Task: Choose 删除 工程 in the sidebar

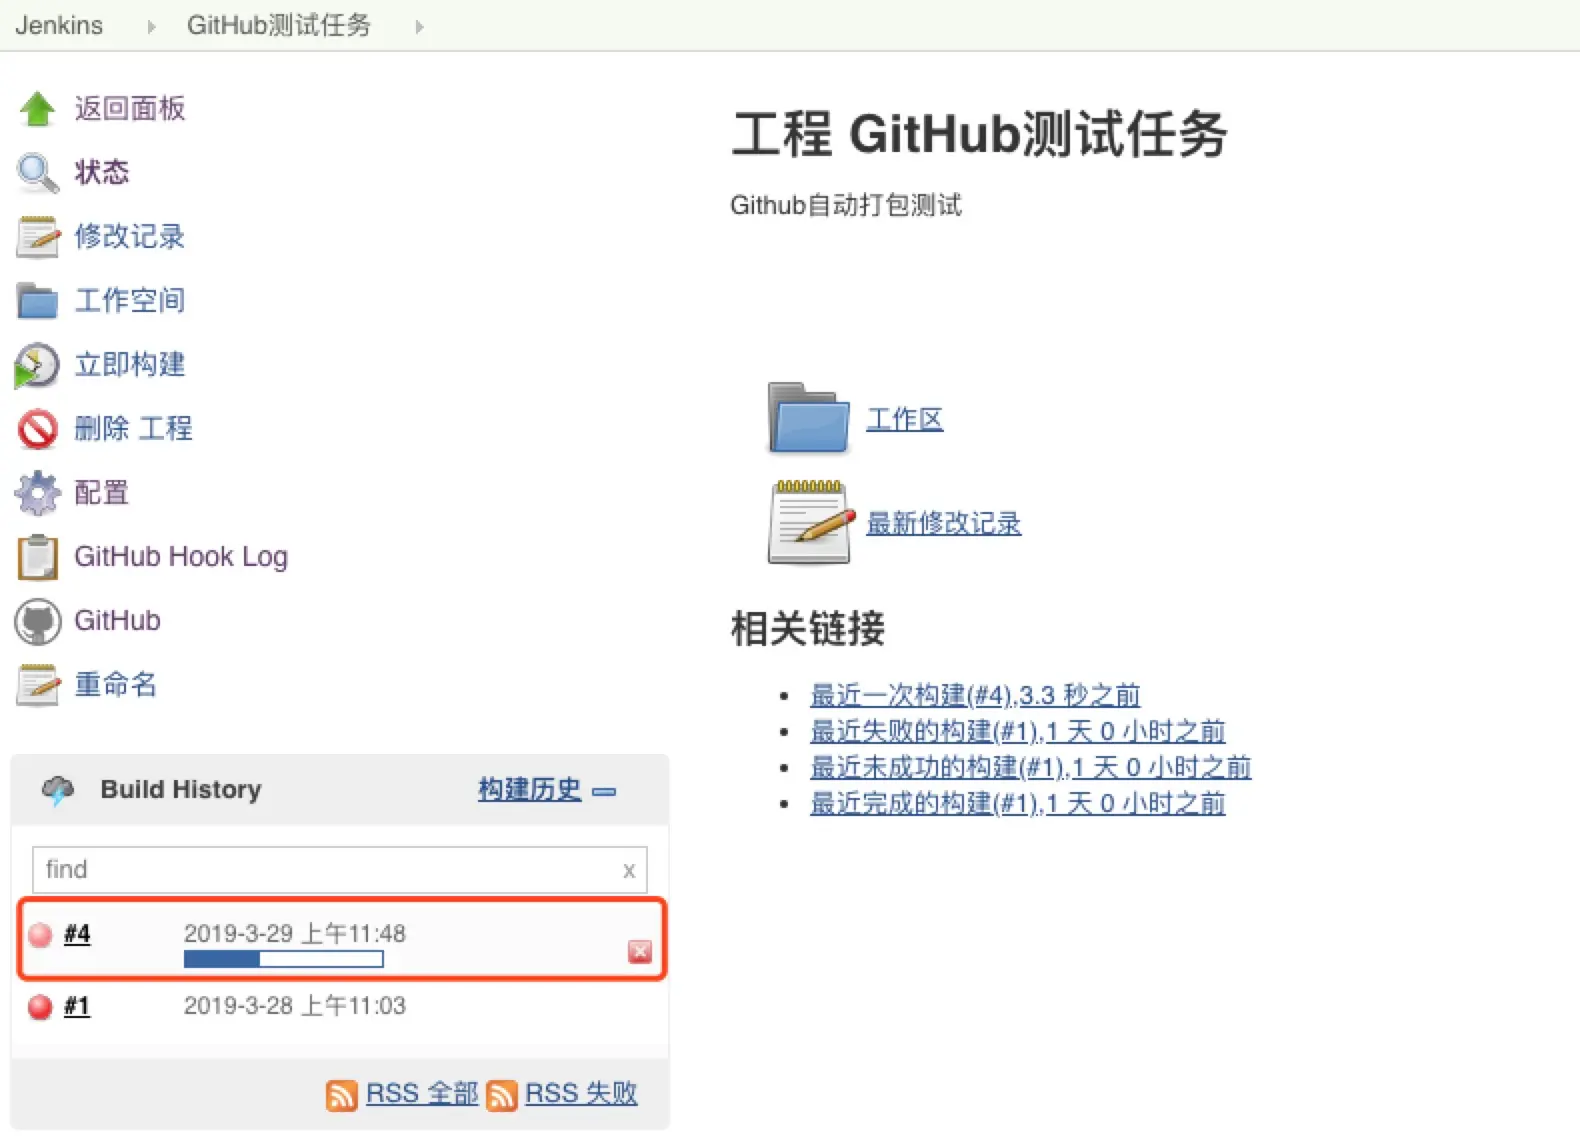Action: [133, 428]
